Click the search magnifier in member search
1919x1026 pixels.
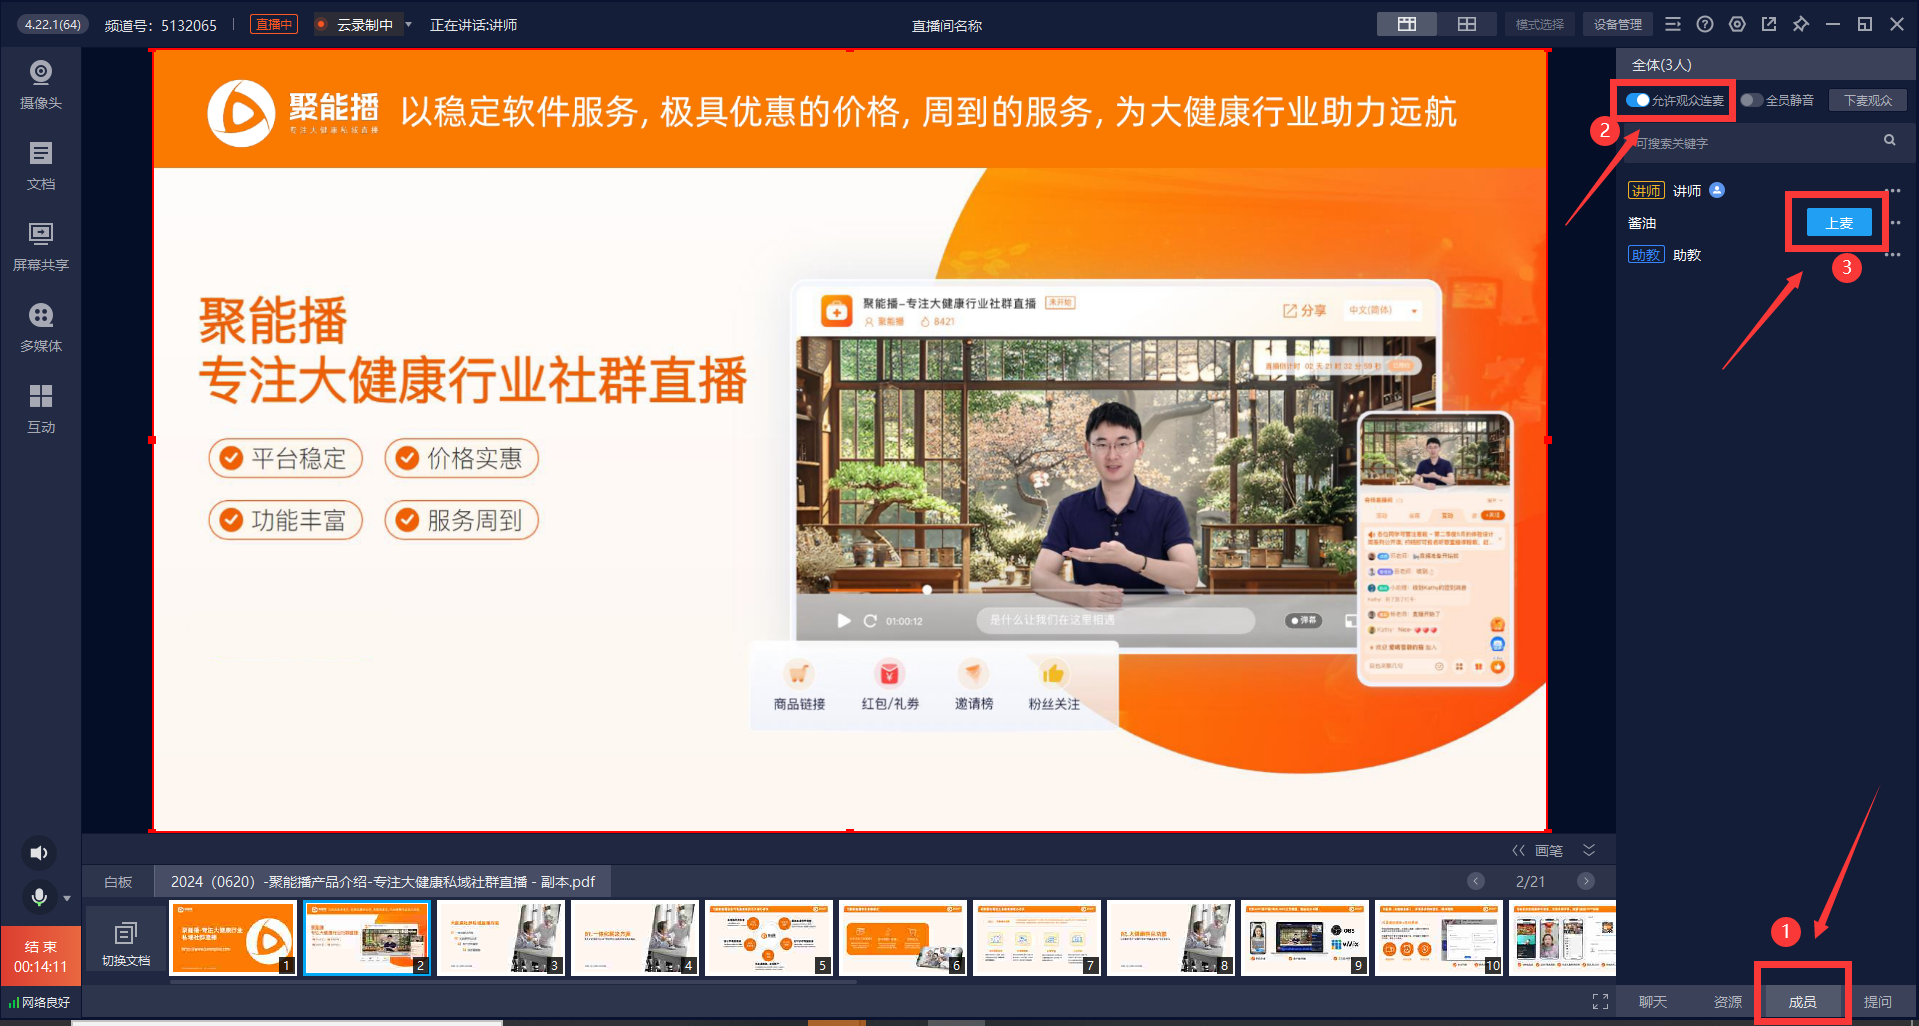point(1890,141)
